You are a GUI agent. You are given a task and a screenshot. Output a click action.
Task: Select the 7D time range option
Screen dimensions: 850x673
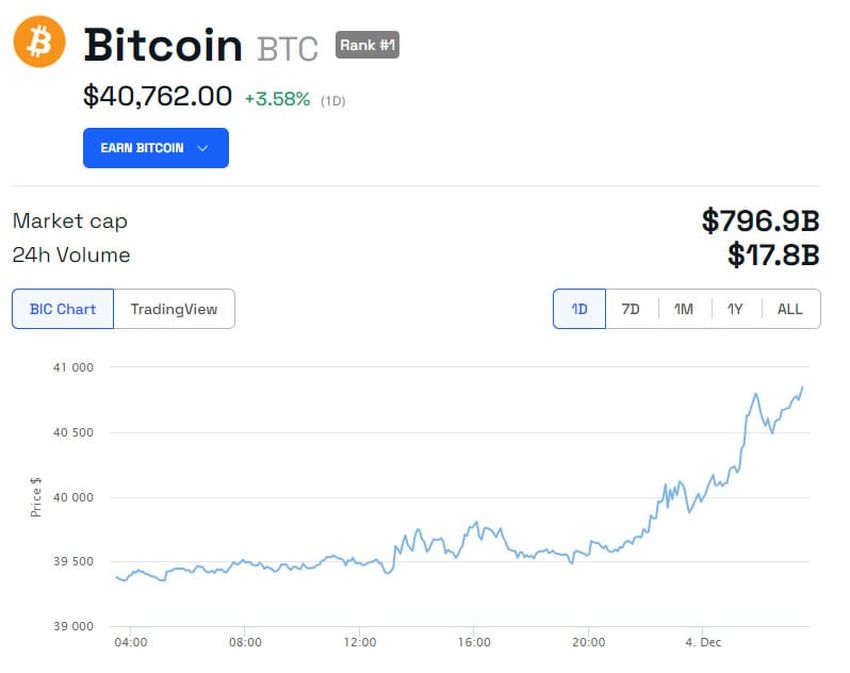(x=631, y=309)
